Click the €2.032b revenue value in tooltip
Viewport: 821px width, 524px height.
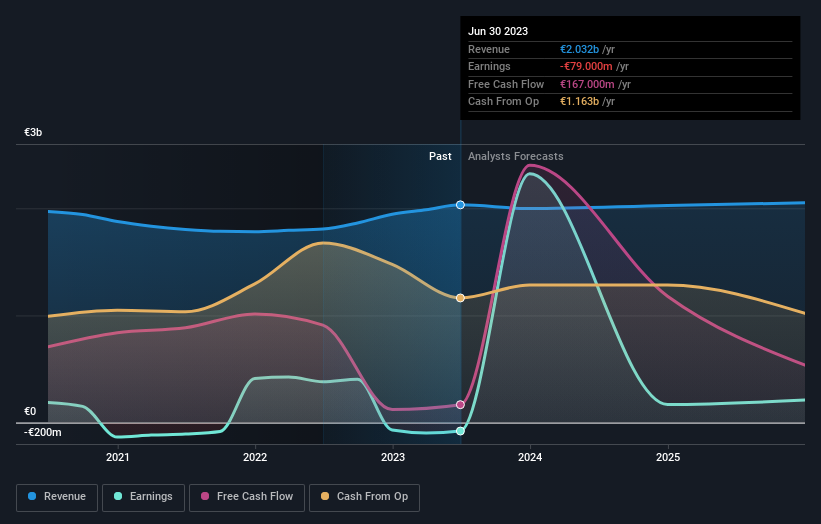pos(579,49)
